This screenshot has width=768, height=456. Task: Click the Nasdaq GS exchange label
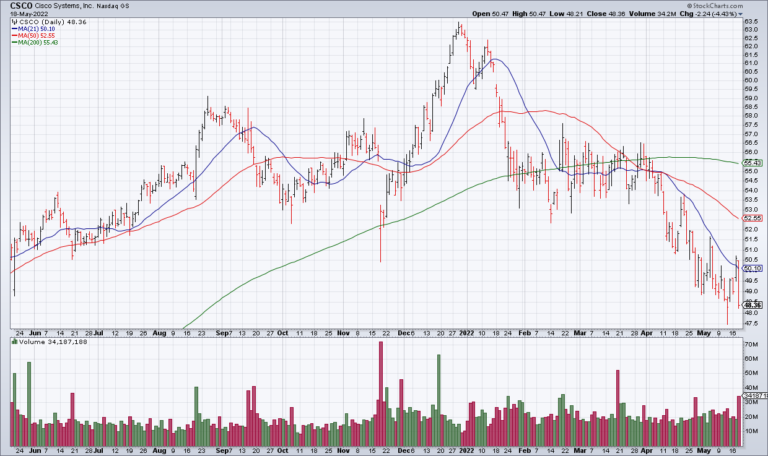click(111, 6)
